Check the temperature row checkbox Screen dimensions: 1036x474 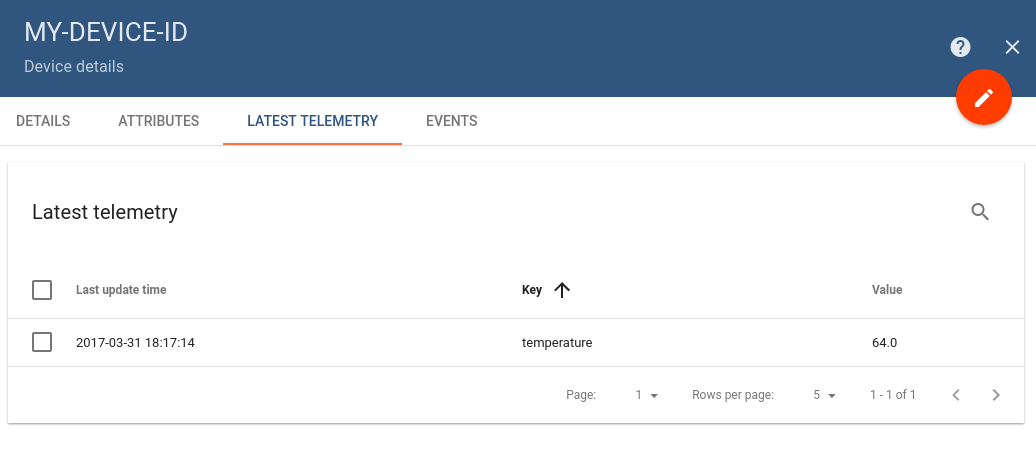point(42,342)
